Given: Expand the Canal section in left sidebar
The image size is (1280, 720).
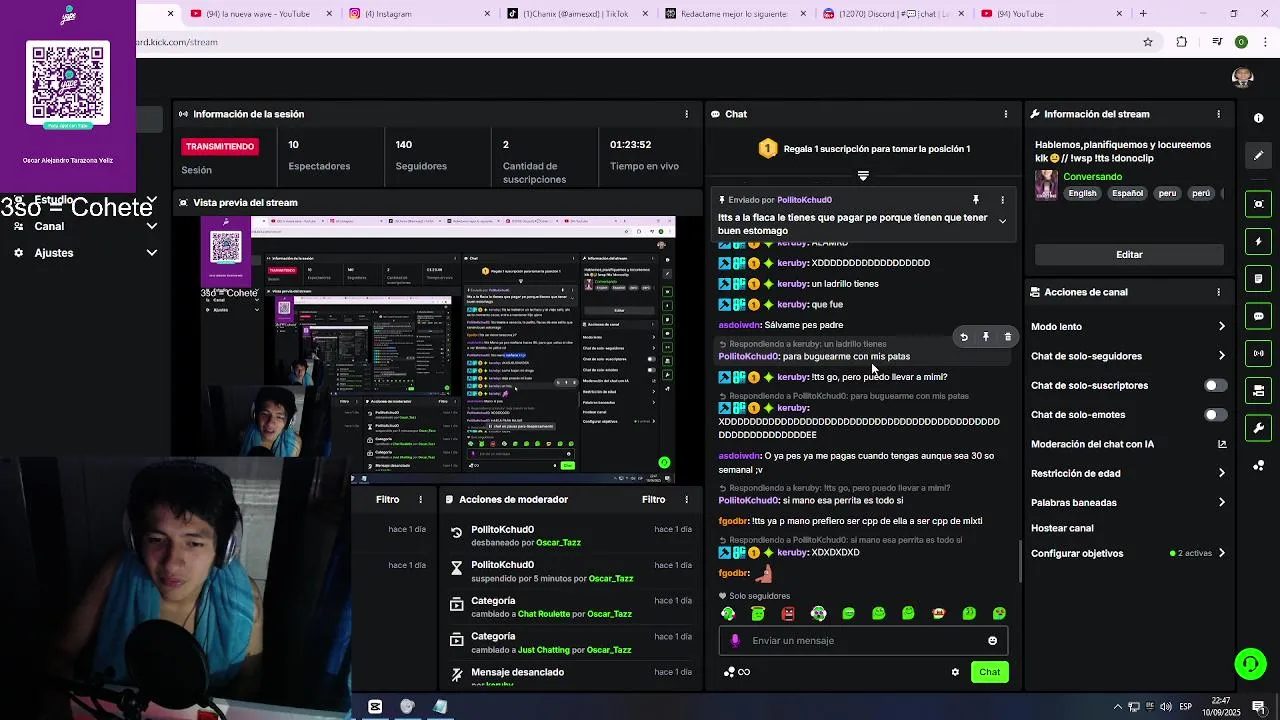Looking at the screenshot, I should tap(152, 226).
